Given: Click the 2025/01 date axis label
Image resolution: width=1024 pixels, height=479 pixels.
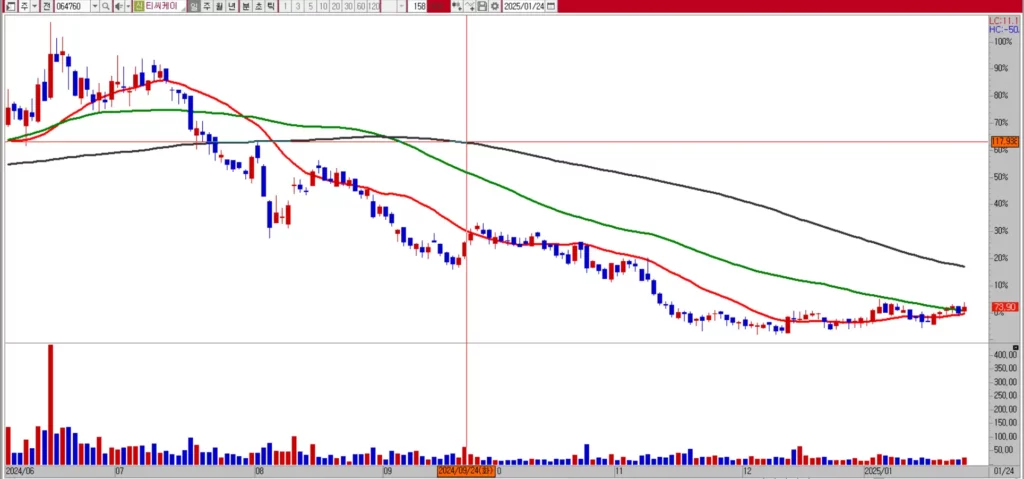Looking at the screenshot, I should 878,471.
